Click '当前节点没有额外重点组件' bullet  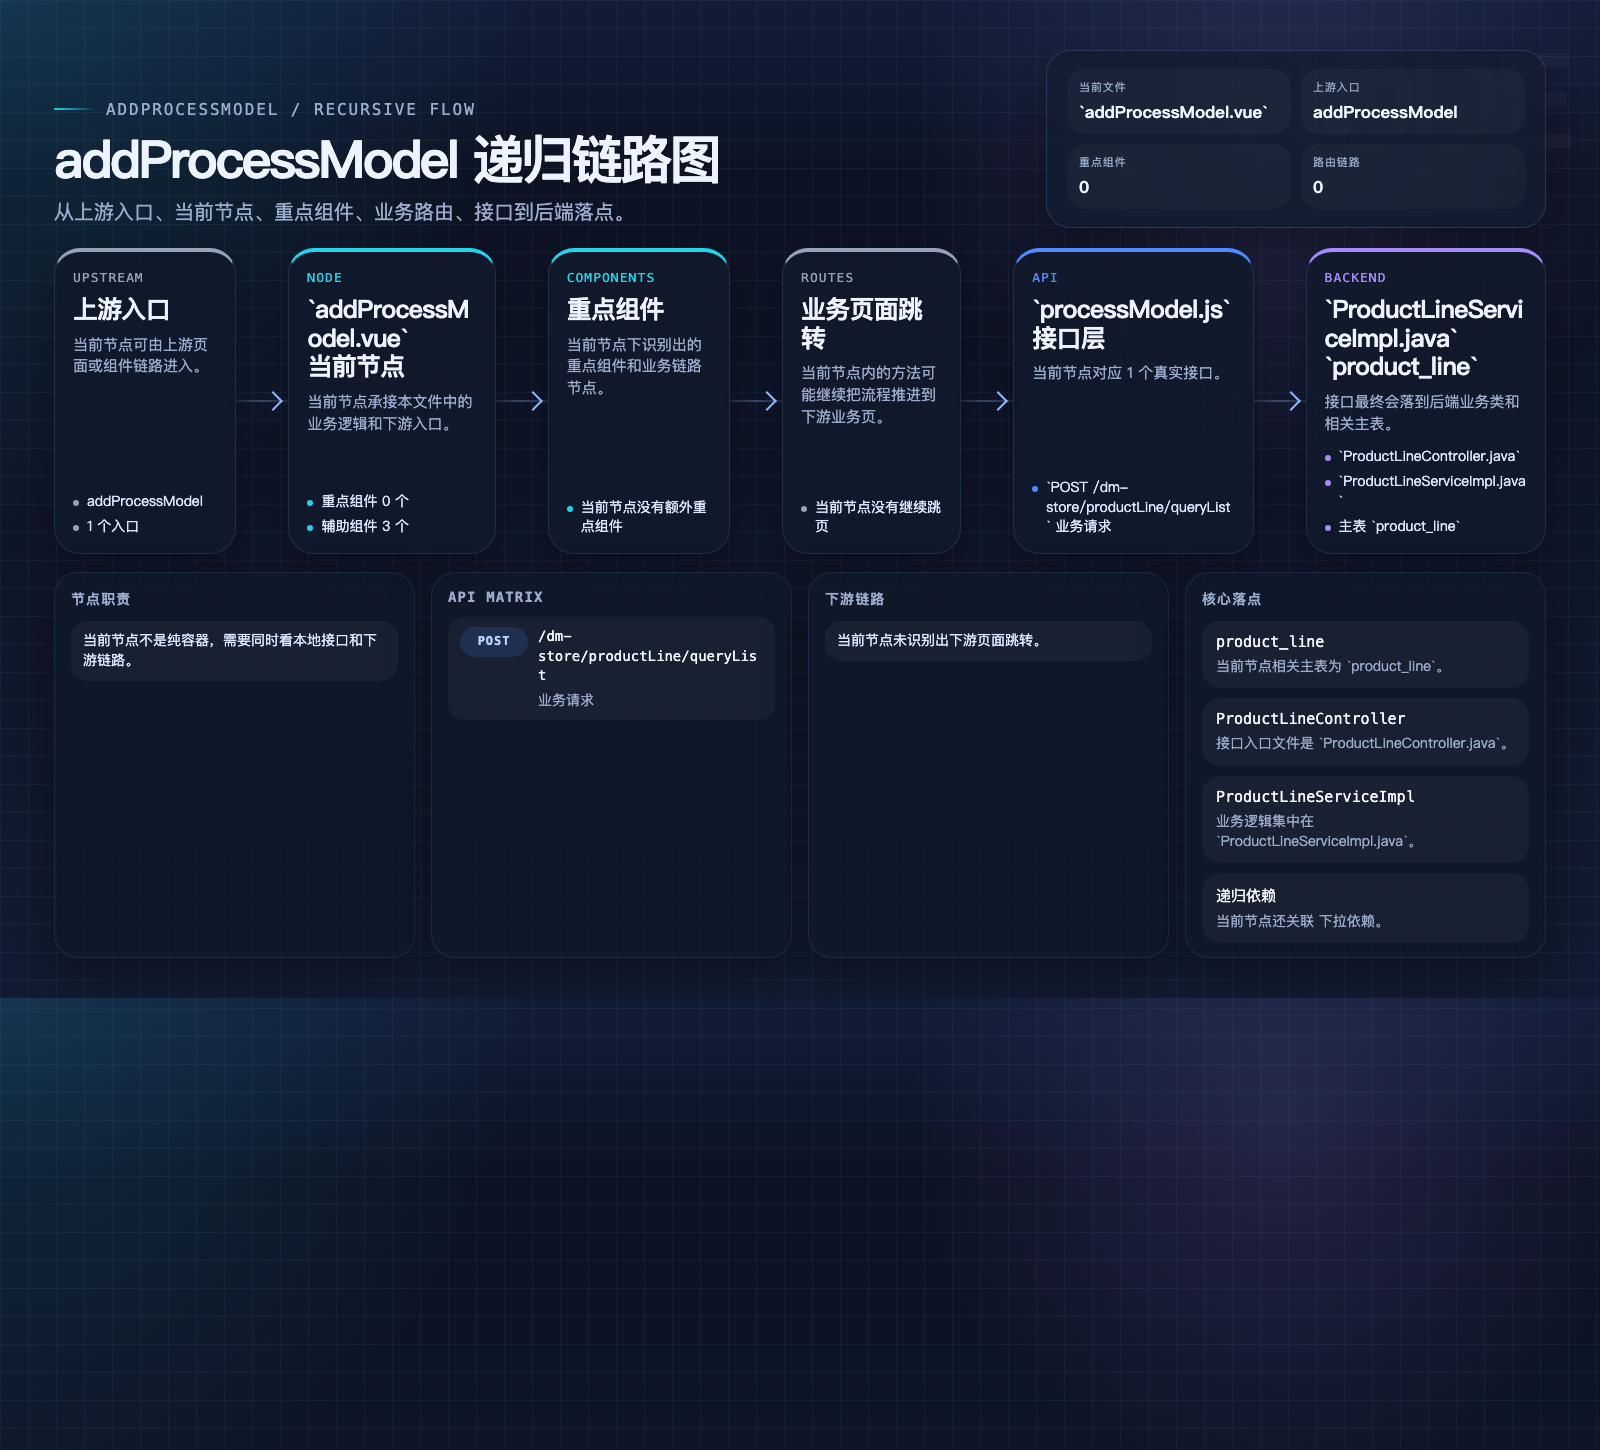click(x=643, y=516)
